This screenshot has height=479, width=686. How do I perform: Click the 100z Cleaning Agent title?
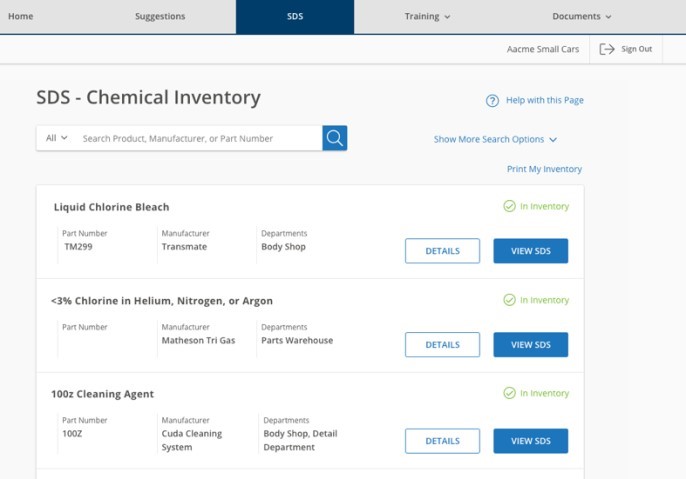[102, 394]
